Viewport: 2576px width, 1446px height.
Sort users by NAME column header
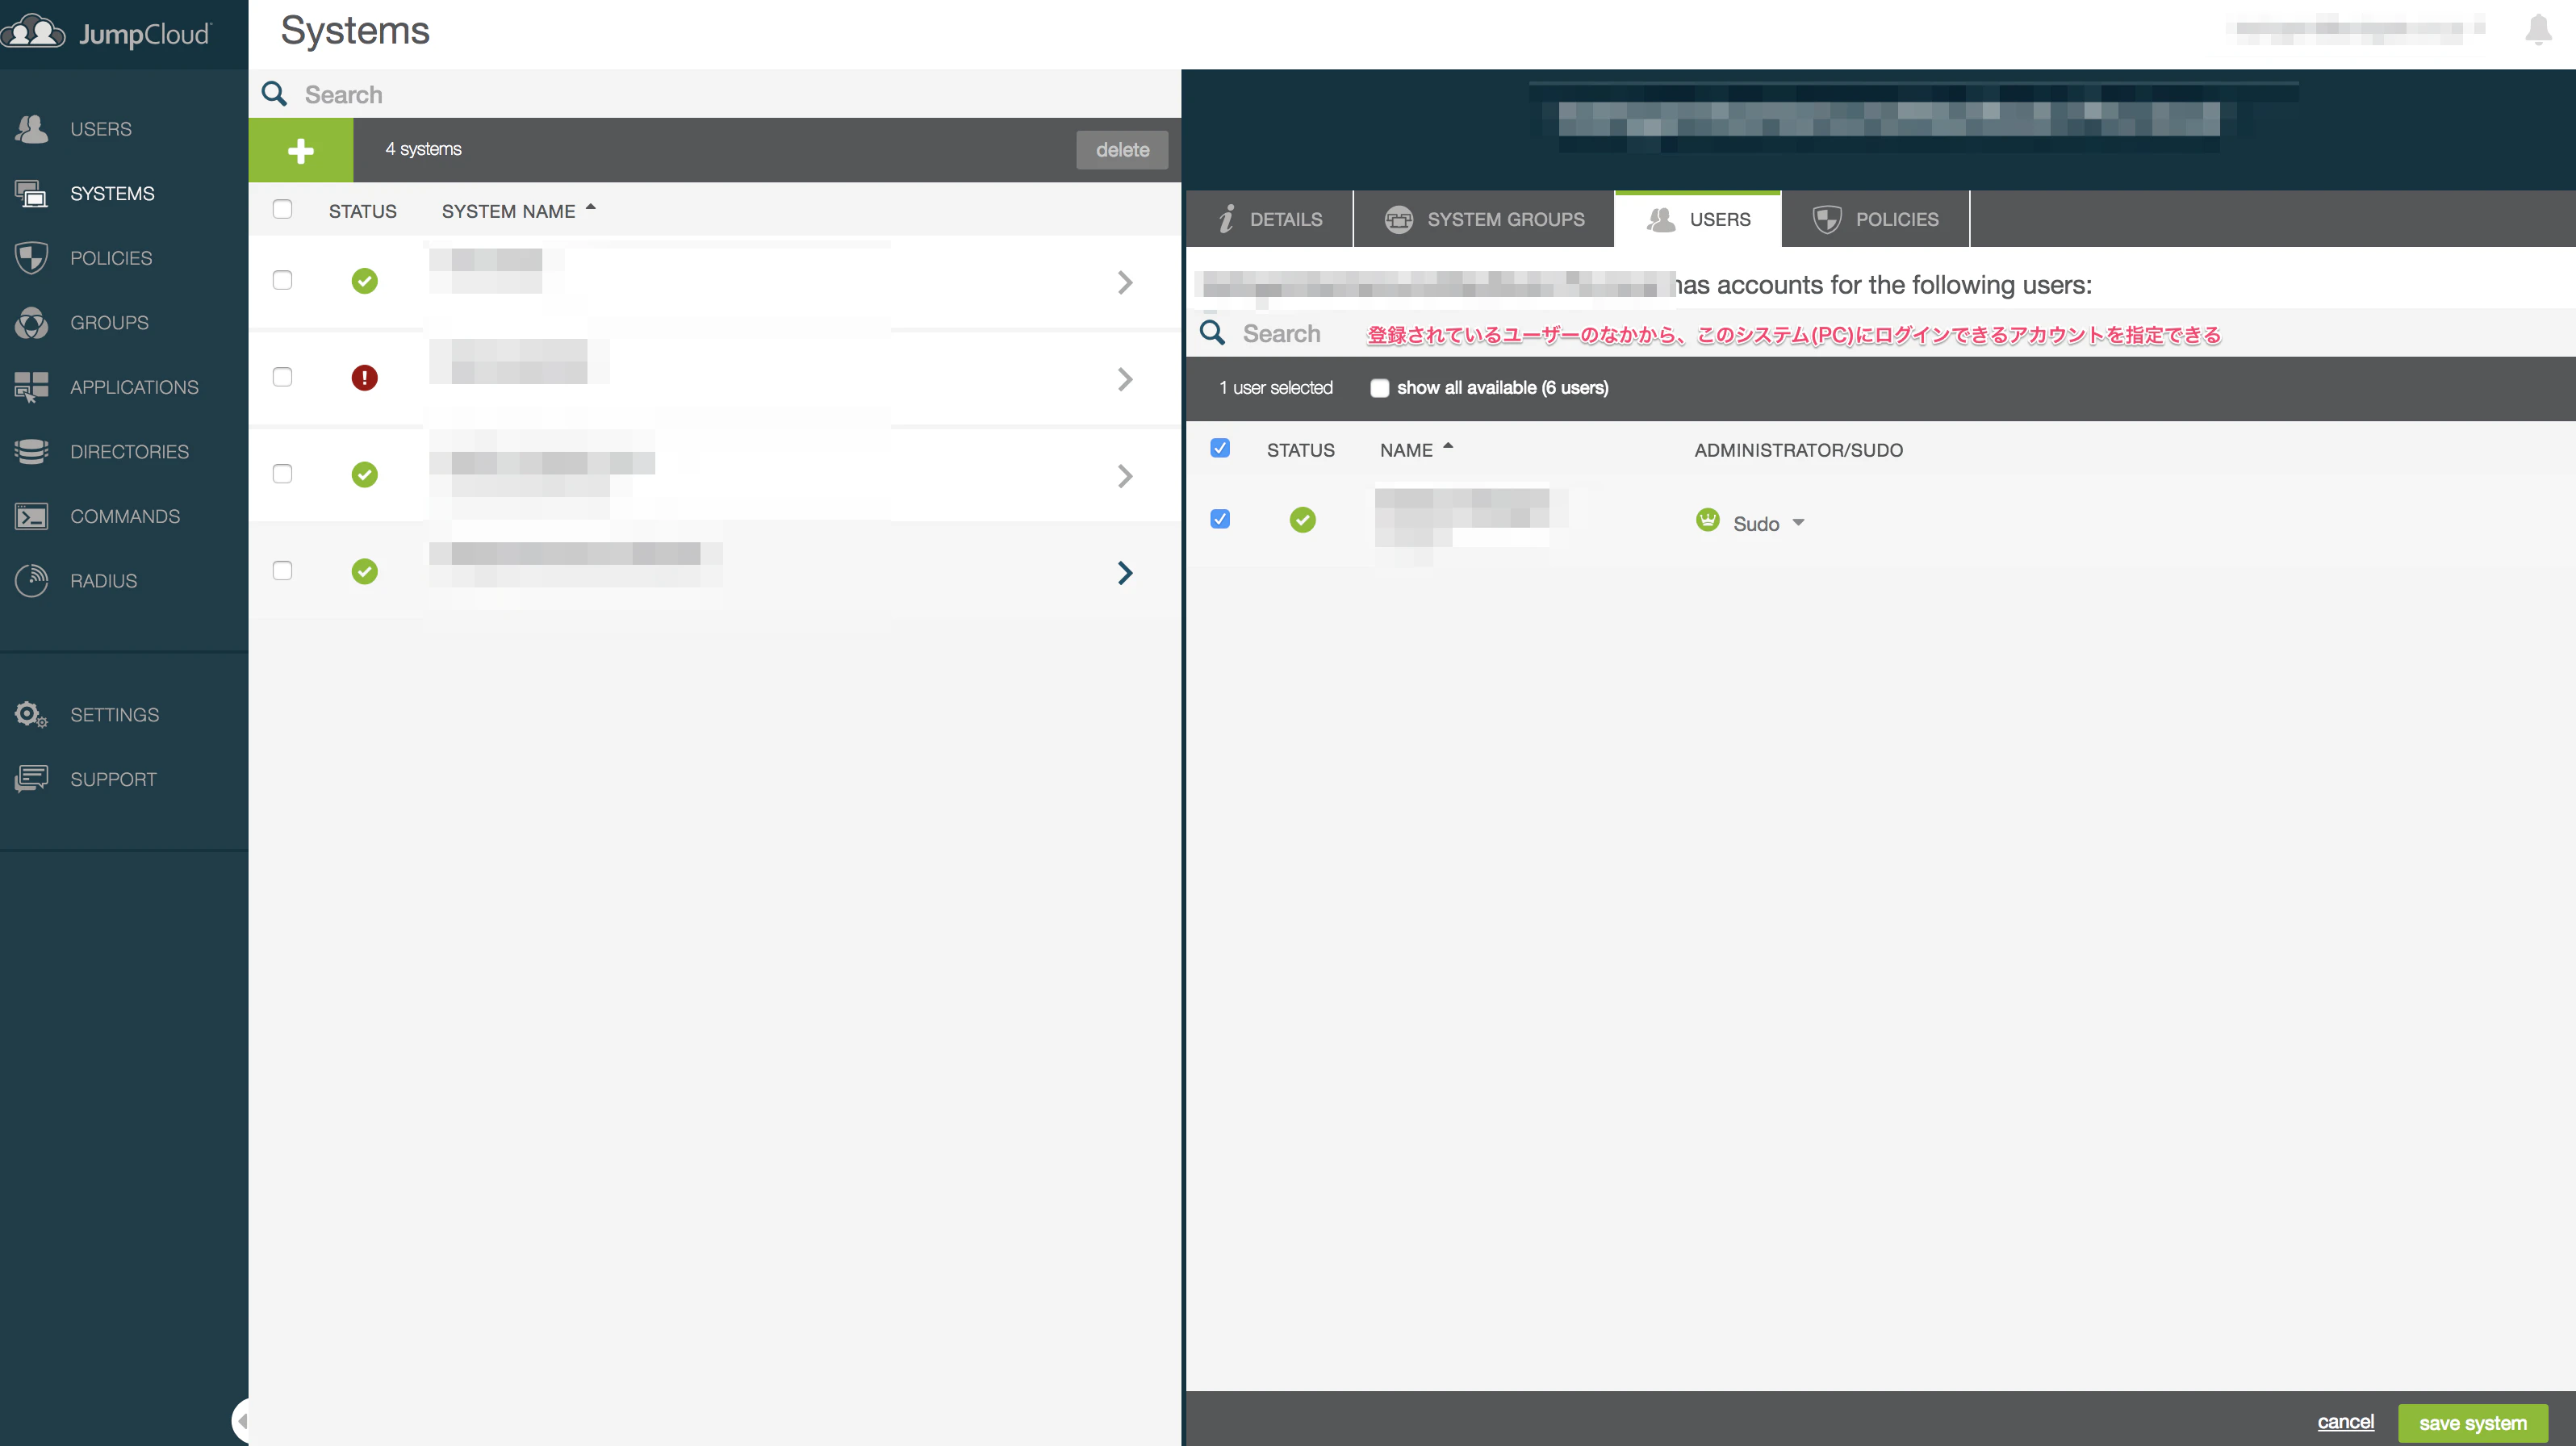[1406, 450]
